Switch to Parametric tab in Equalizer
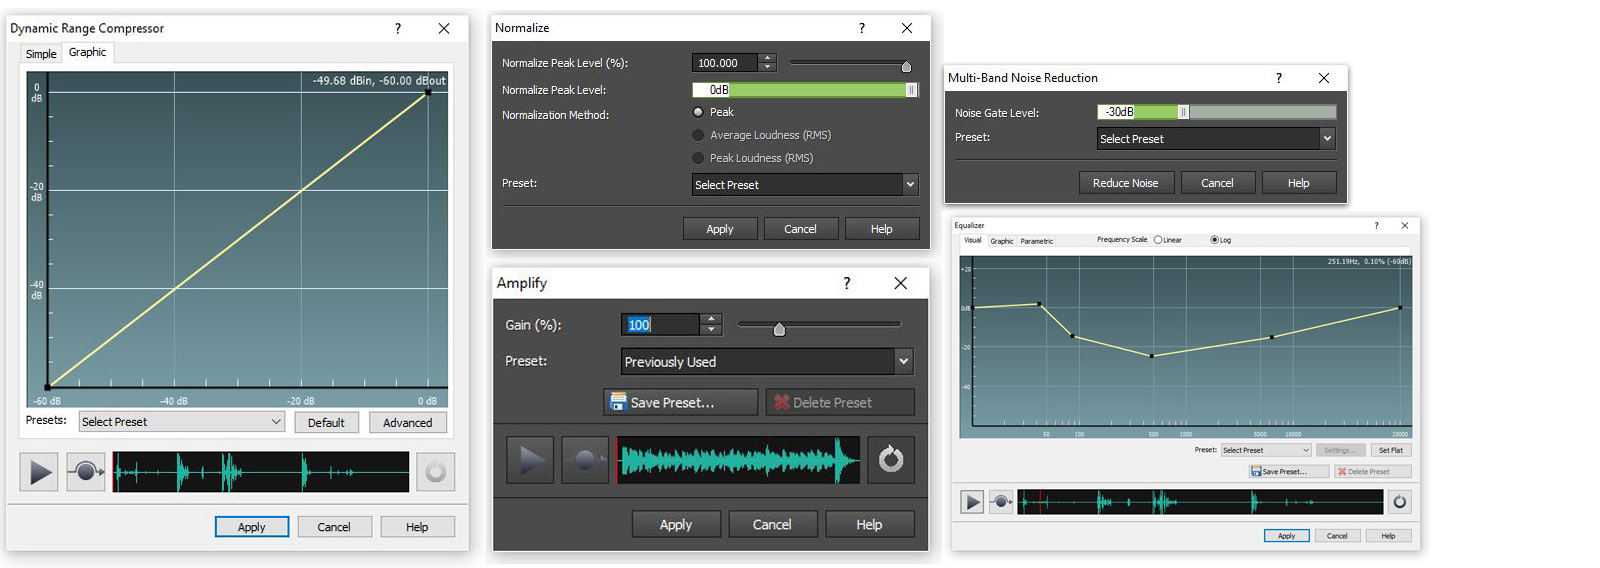Image resolution: width=1600 pixels, height=568 pixels. (1037, 241)
